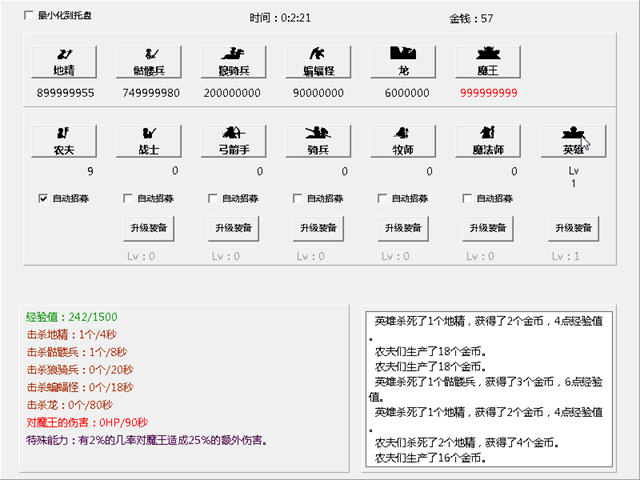The image size is (640, 480).
Task: Enable the 最小化到托盘 minimize-to-tray checkbox
Action: click(x=28, y=16)
